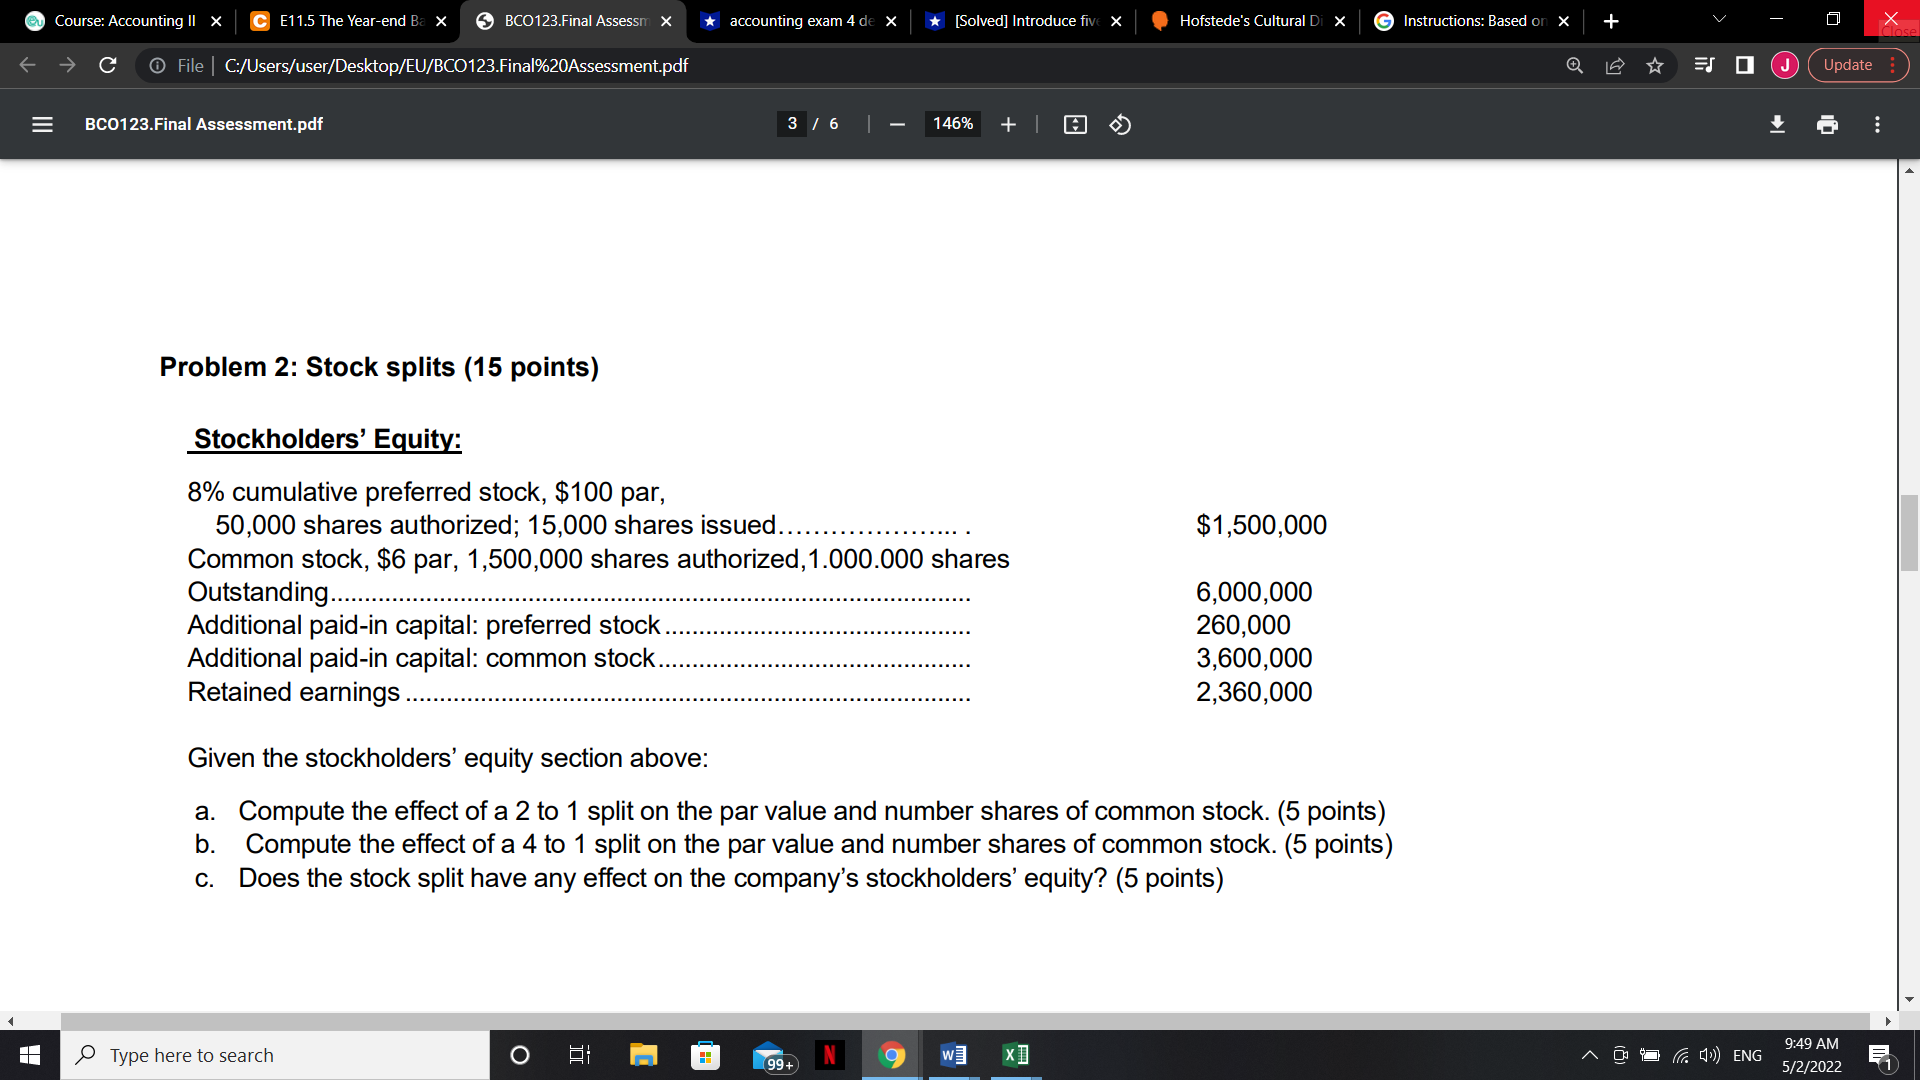Click the fit to page icon
The image size is (1920, 1080).
coord(1075,124)
